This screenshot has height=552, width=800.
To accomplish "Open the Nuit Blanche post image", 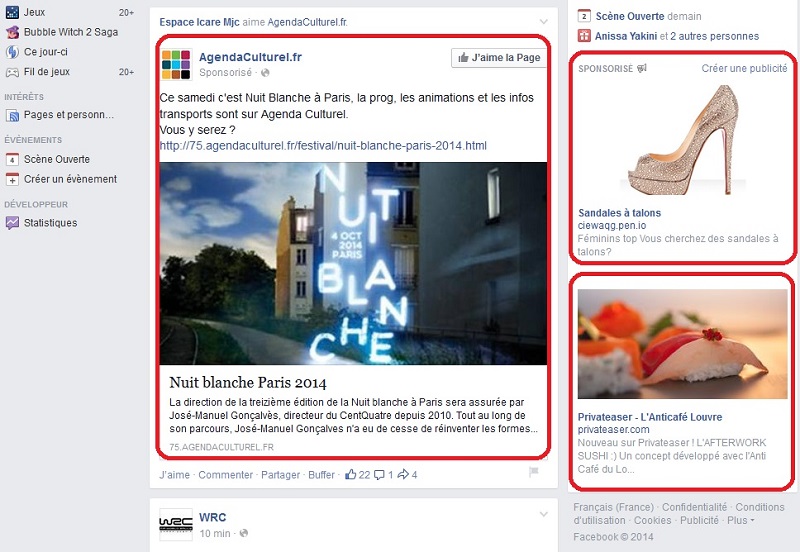I will point(353,263).
